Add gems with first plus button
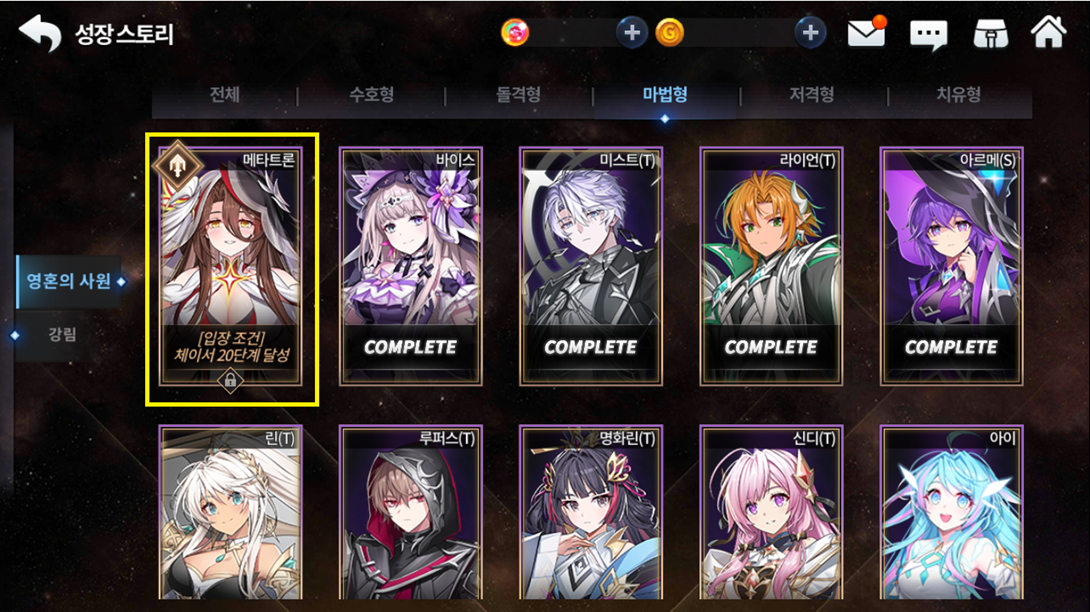This screenshot has width=1090, height=612. (x=632, y=33)
